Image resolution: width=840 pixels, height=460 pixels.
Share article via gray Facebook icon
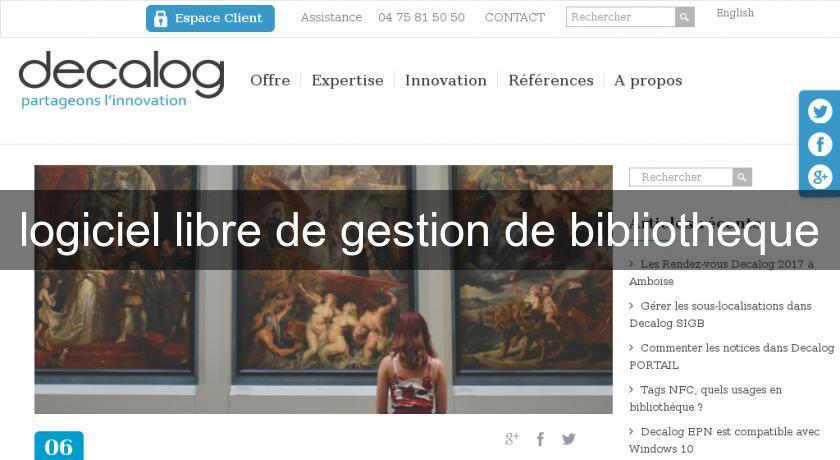click(x=541, y=439)
